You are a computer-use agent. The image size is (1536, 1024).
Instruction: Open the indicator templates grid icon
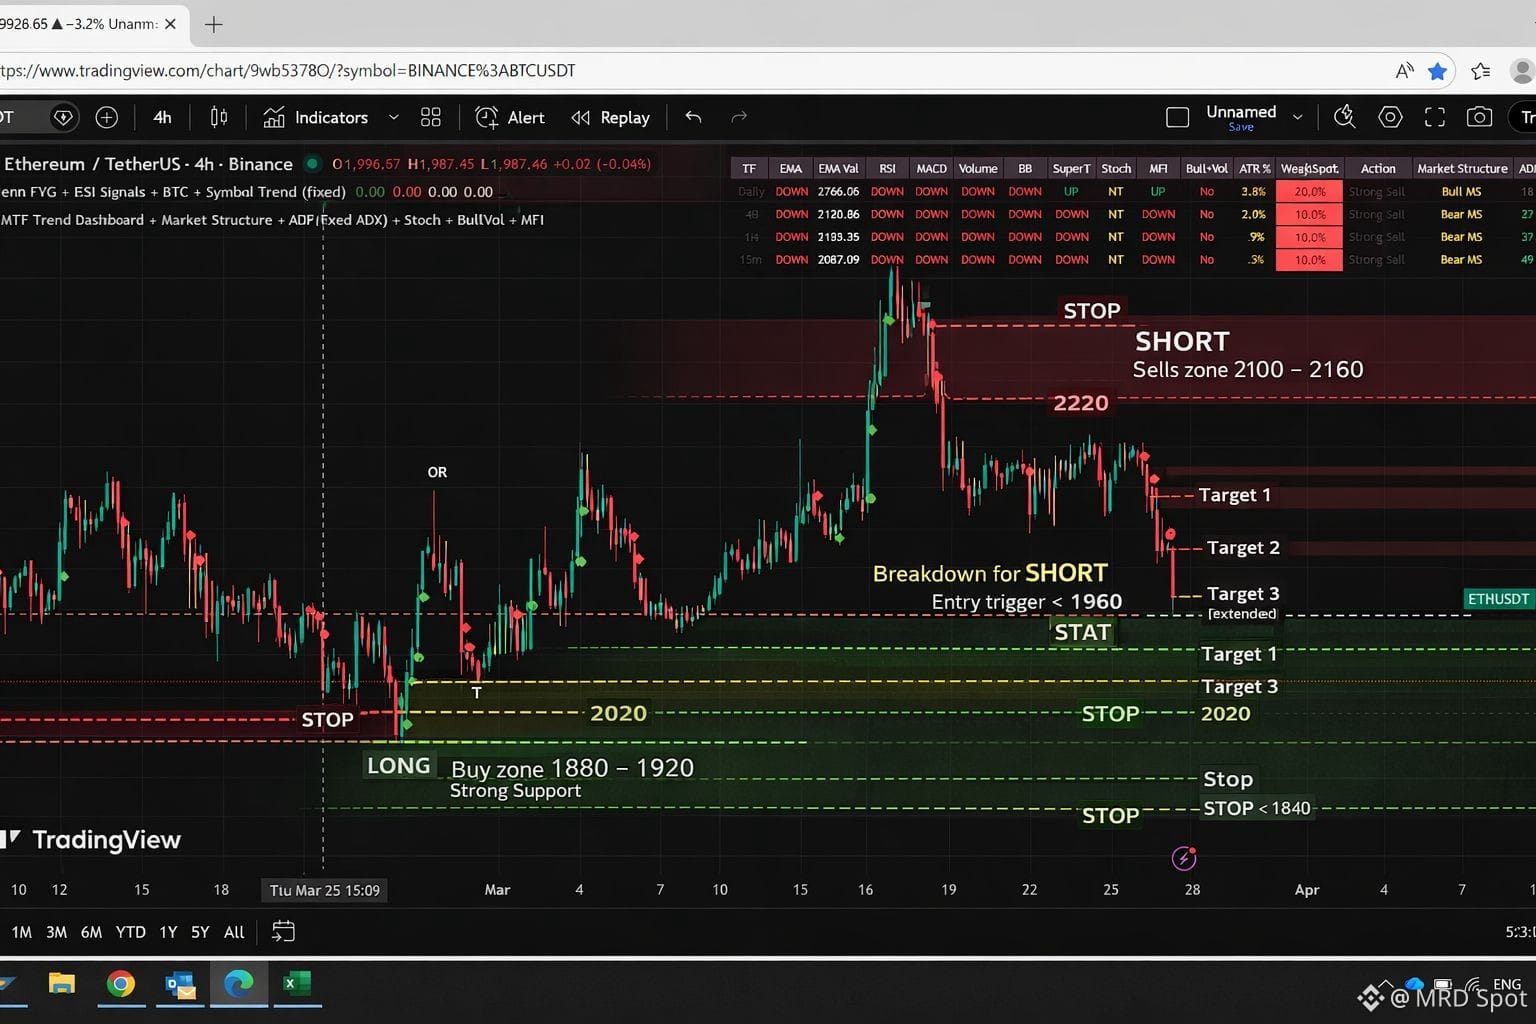[x=431, y=117]
